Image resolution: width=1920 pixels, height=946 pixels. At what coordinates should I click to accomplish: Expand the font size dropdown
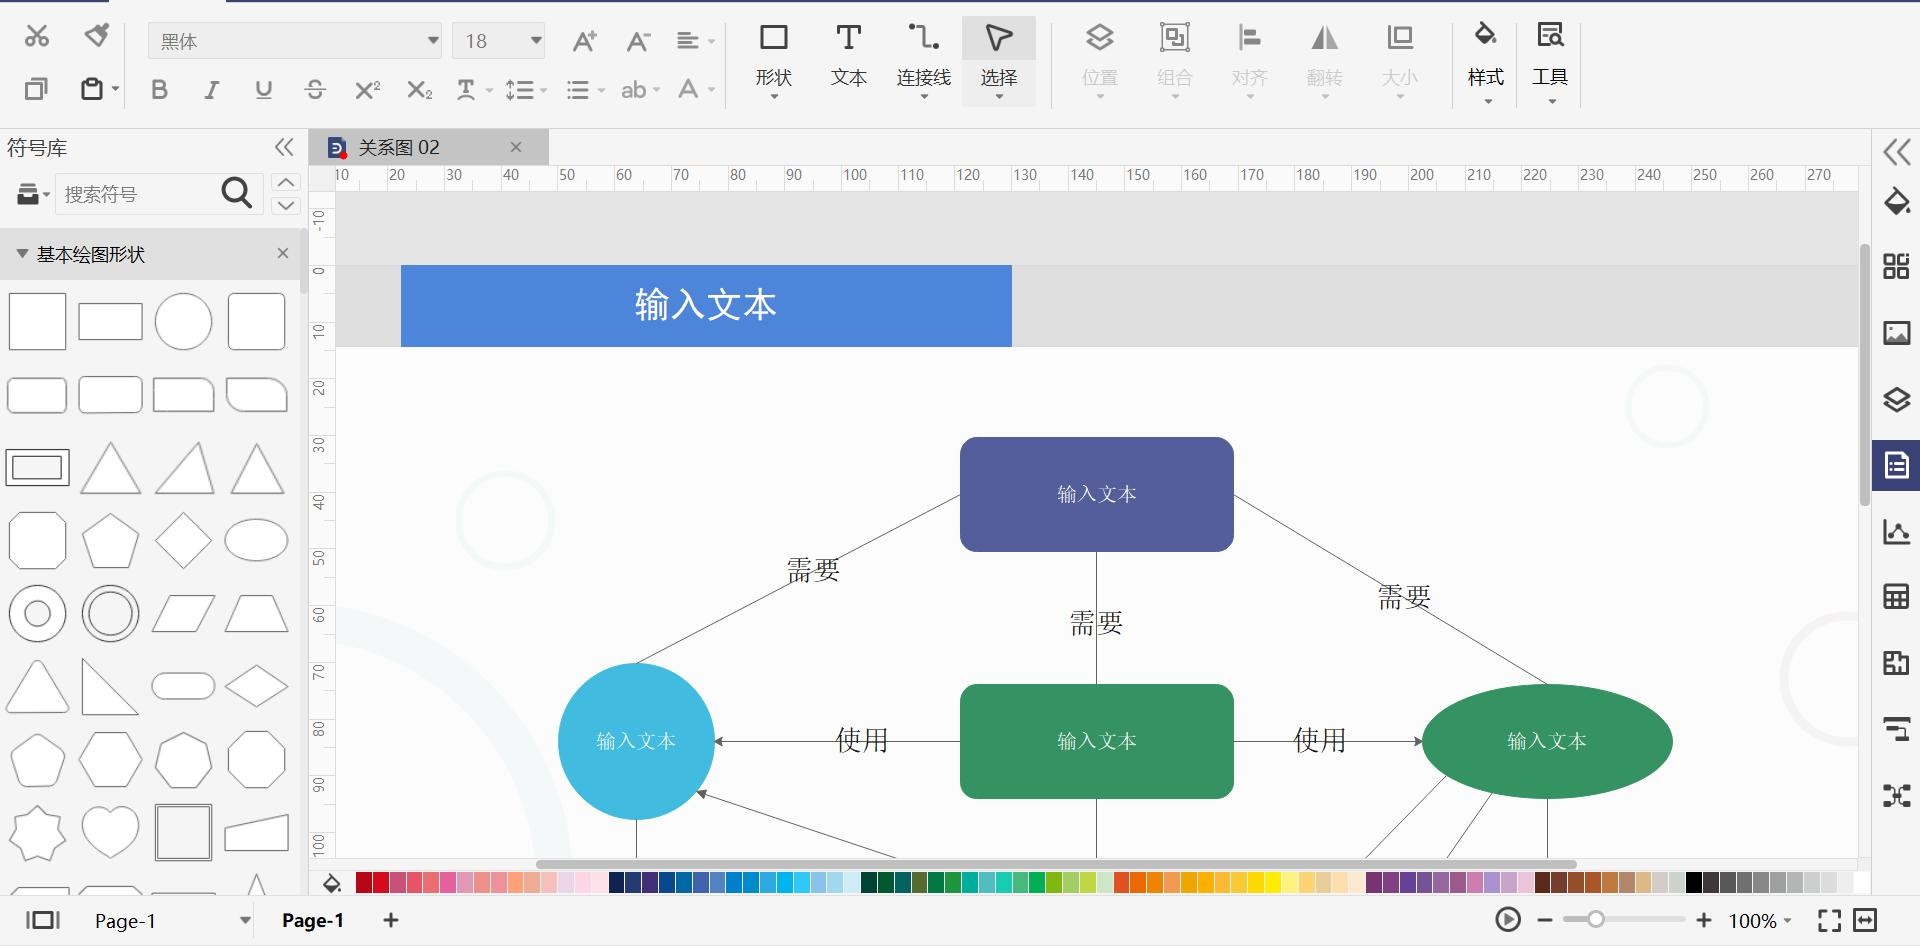coord(536,41)
